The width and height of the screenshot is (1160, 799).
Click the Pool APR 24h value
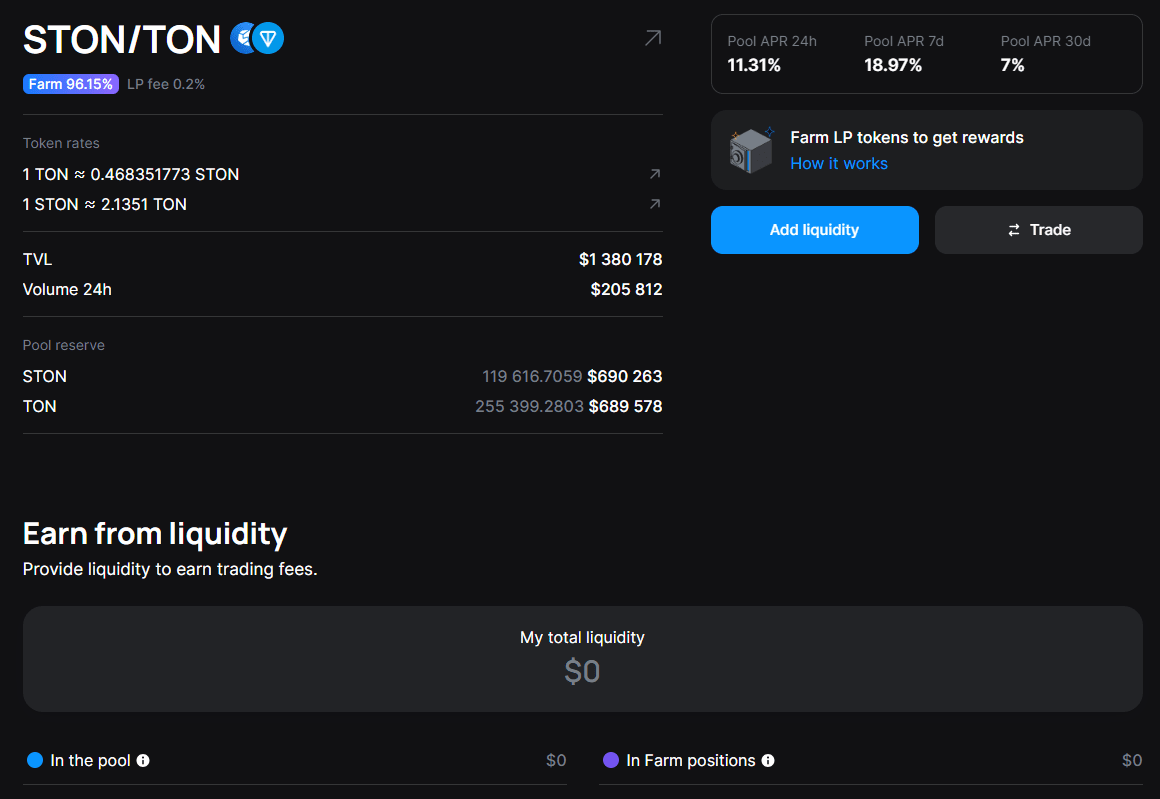coord(754,65)
